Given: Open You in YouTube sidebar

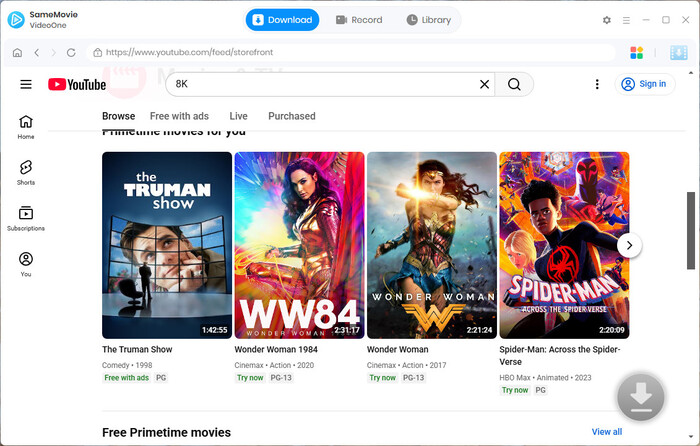Looking at the screenshot, I should click(x=26, y=265).
